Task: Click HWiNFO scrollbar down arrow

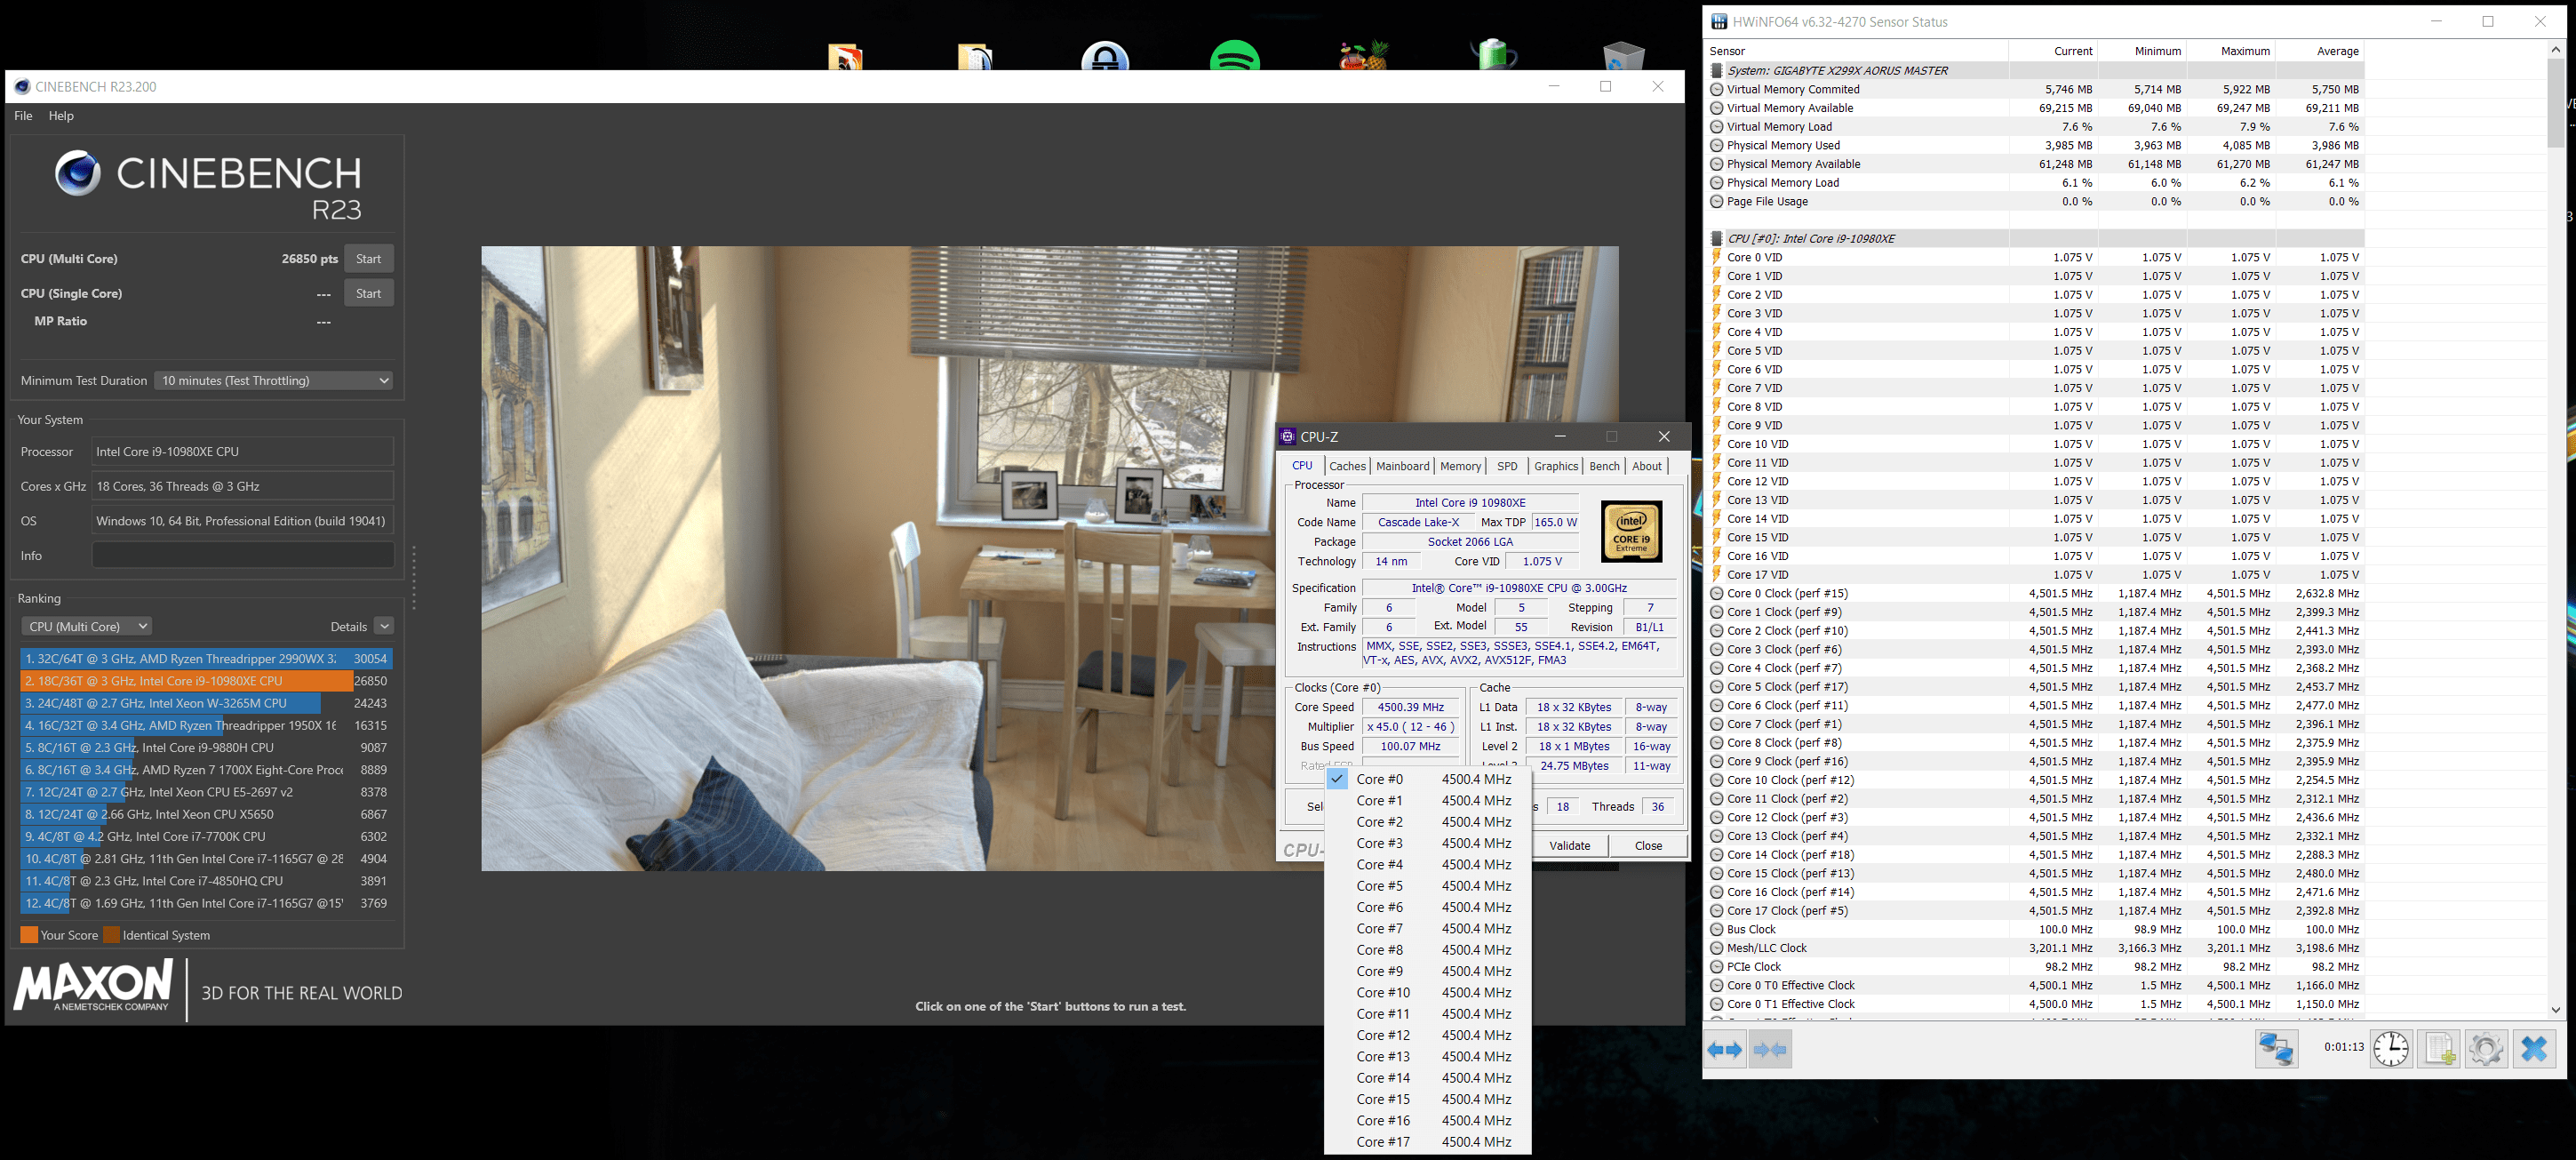Action: (x=2555, y=1010)
